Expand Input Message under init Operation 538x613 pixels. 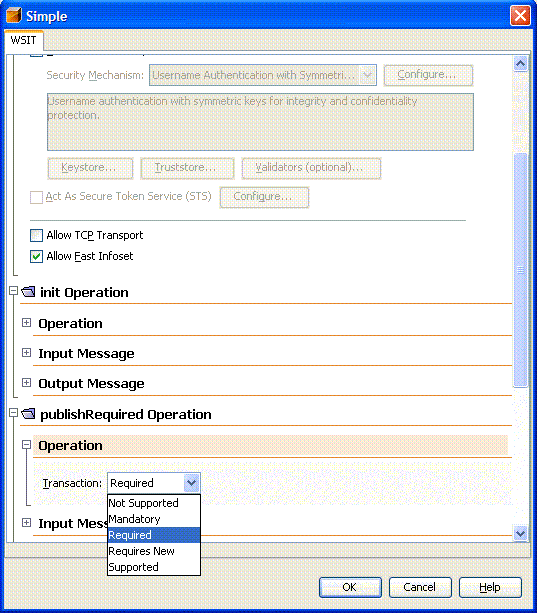click(x=26, y=353)
